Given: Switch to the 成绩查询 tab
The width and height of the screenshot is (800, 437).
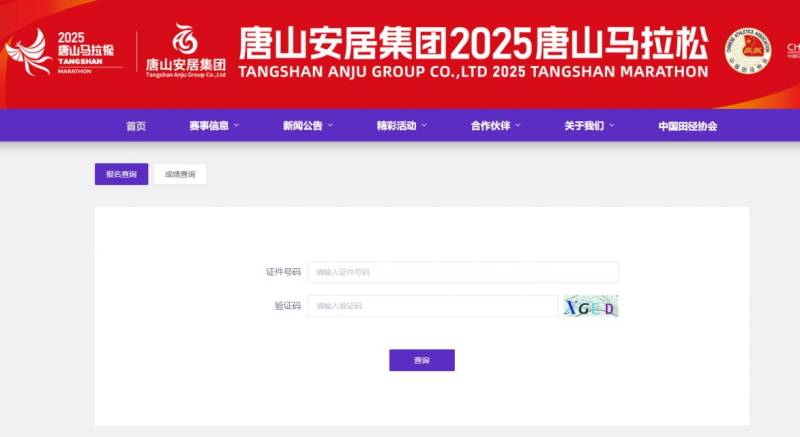Looking at the screenshot, I should click(x=180, y=174).
